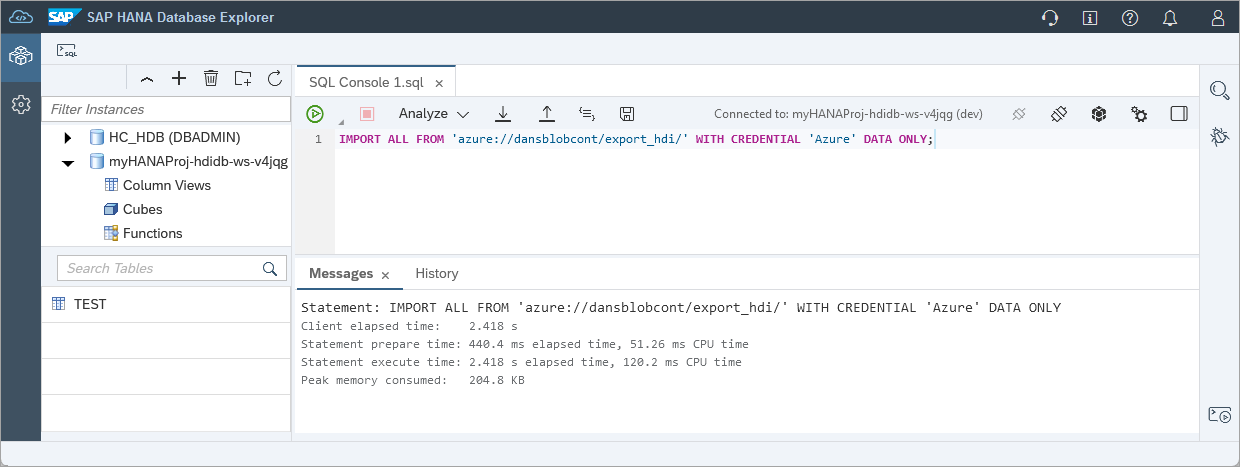Open run options arrow beside the play button
The image size is (1240, 467).
coord(340,122)
